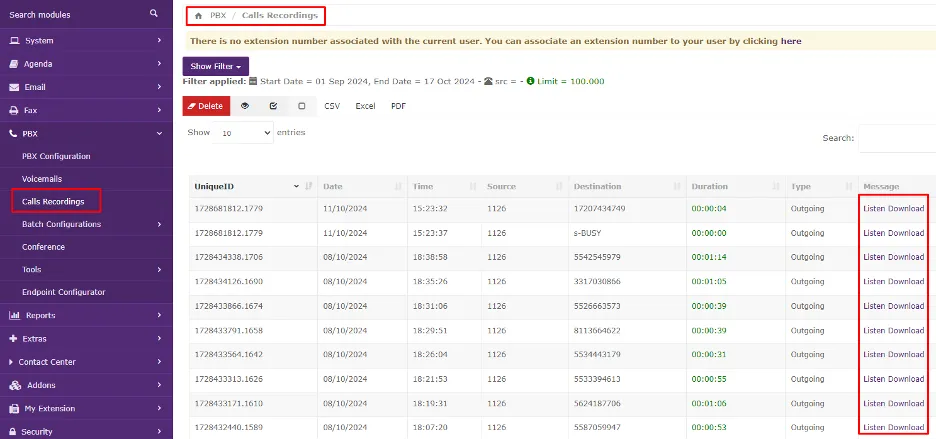Click the Fax icon in sidebar
Image resolution: width=936 pixels, height=440 pixels.
coord(14,110)
